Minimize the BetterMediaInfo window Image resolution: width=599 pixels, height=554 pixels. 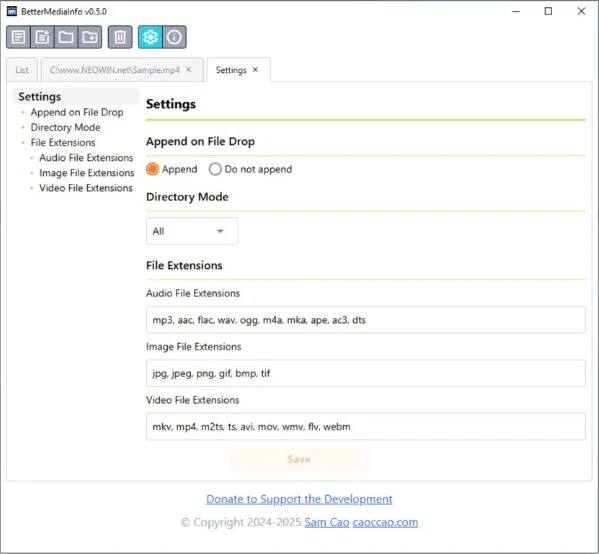click(x=516, y=11)
